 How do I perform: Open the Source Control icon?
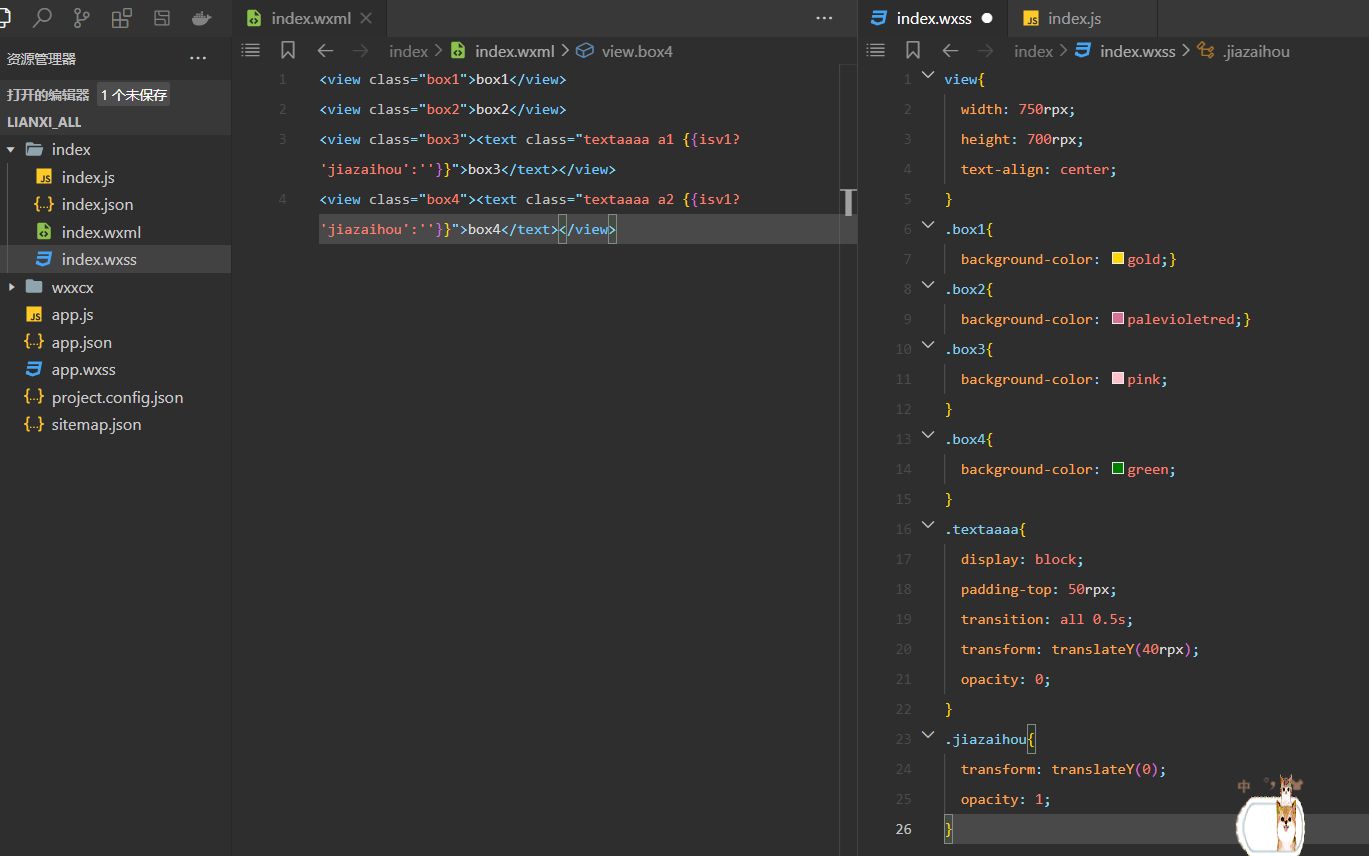click(x=82, y=18)
